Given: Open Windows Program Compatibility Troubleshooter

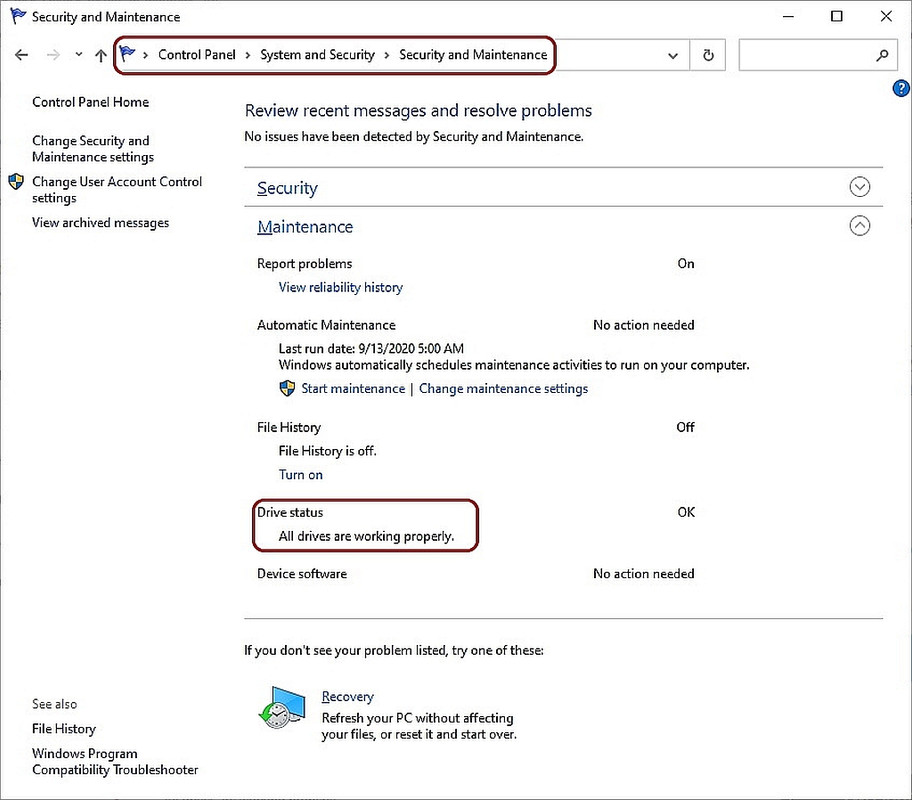Looking at the screenshot, I should pos(115,762).
